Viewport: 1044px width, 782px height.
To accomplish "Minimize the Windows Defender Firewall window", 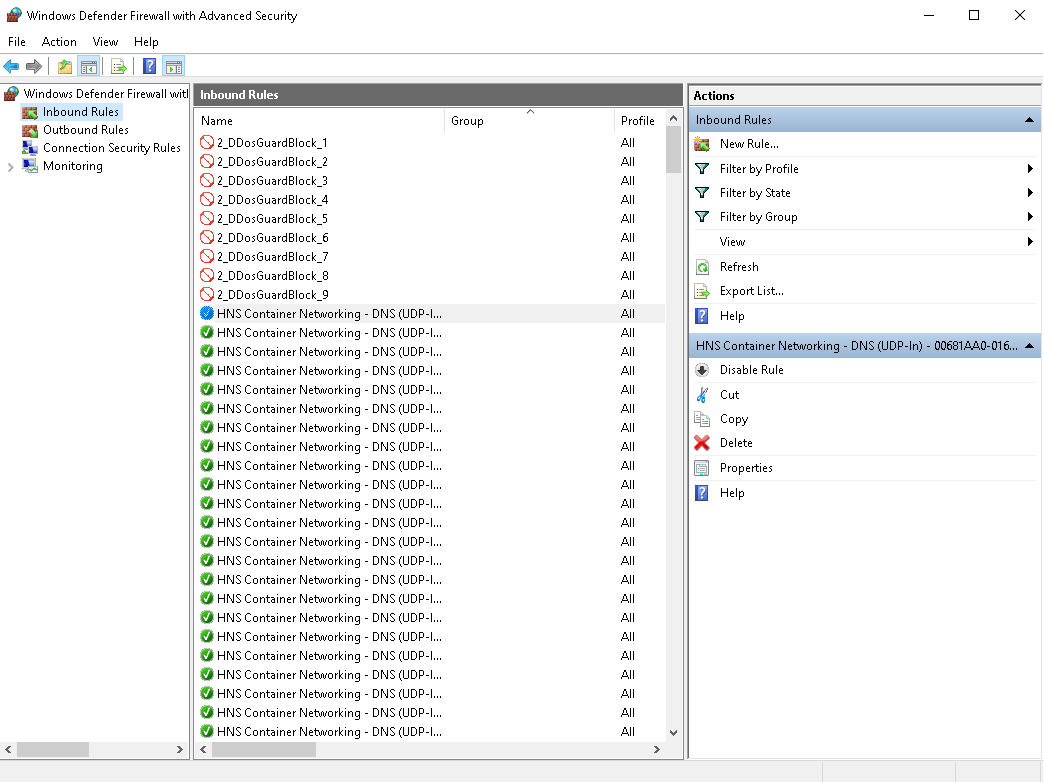I will tap(929, 15).
